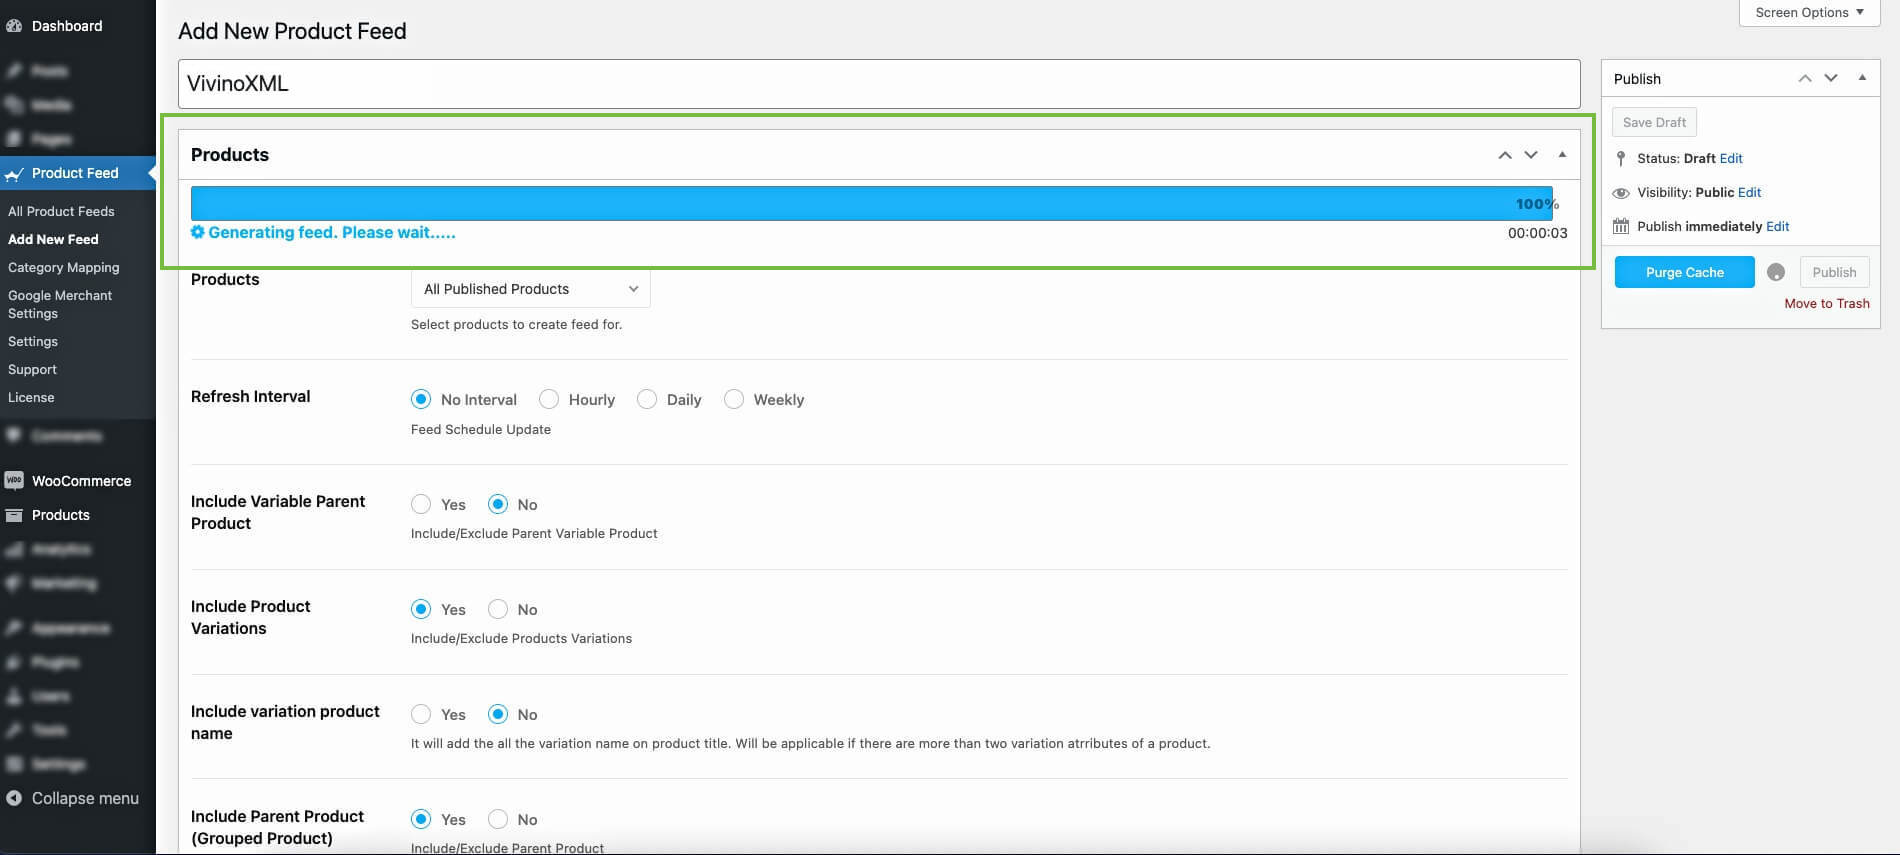Click the 'Add New Product Feed' heading
This screenshot has height=855, width=1900.
292,31
